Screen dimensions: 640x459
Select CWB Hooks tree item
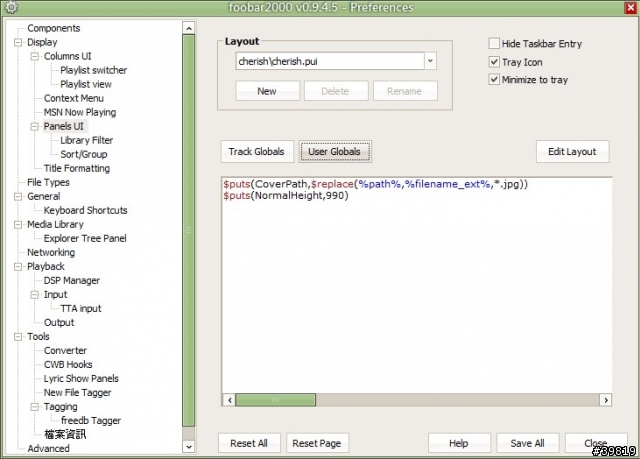[x=68, y=365]
